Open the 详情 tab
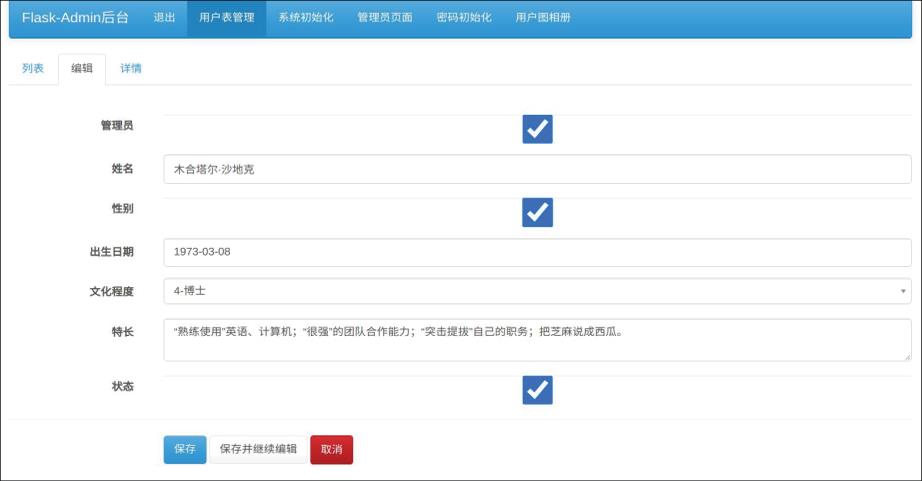The width and height of the screenshot is (922, 481). coord(131,68)
